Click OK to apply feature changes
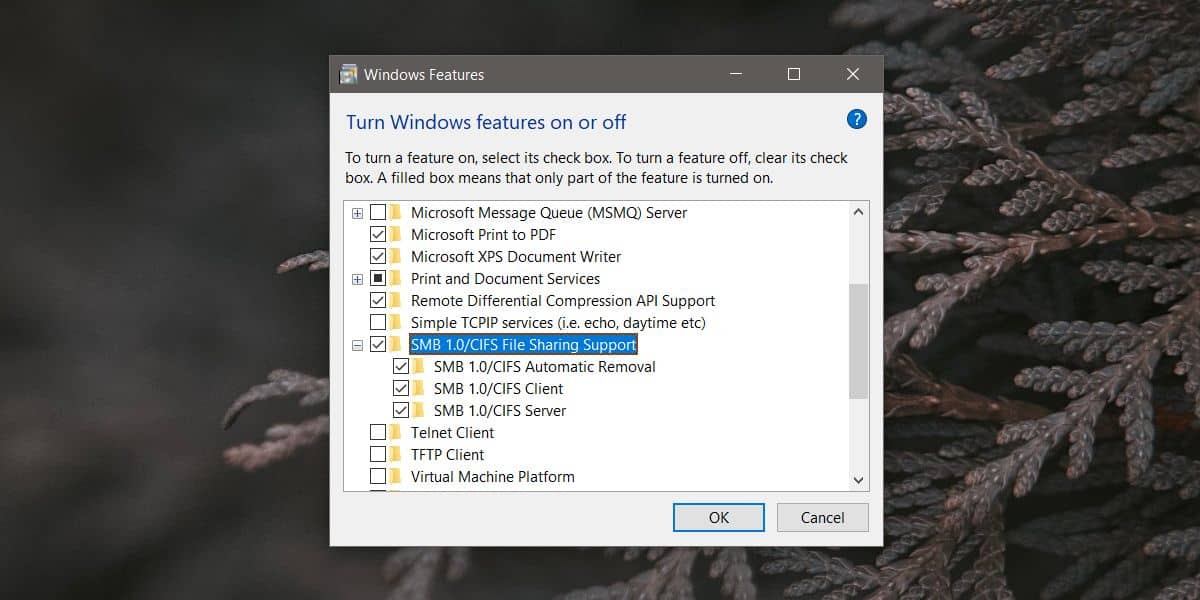 pos(719,517)
